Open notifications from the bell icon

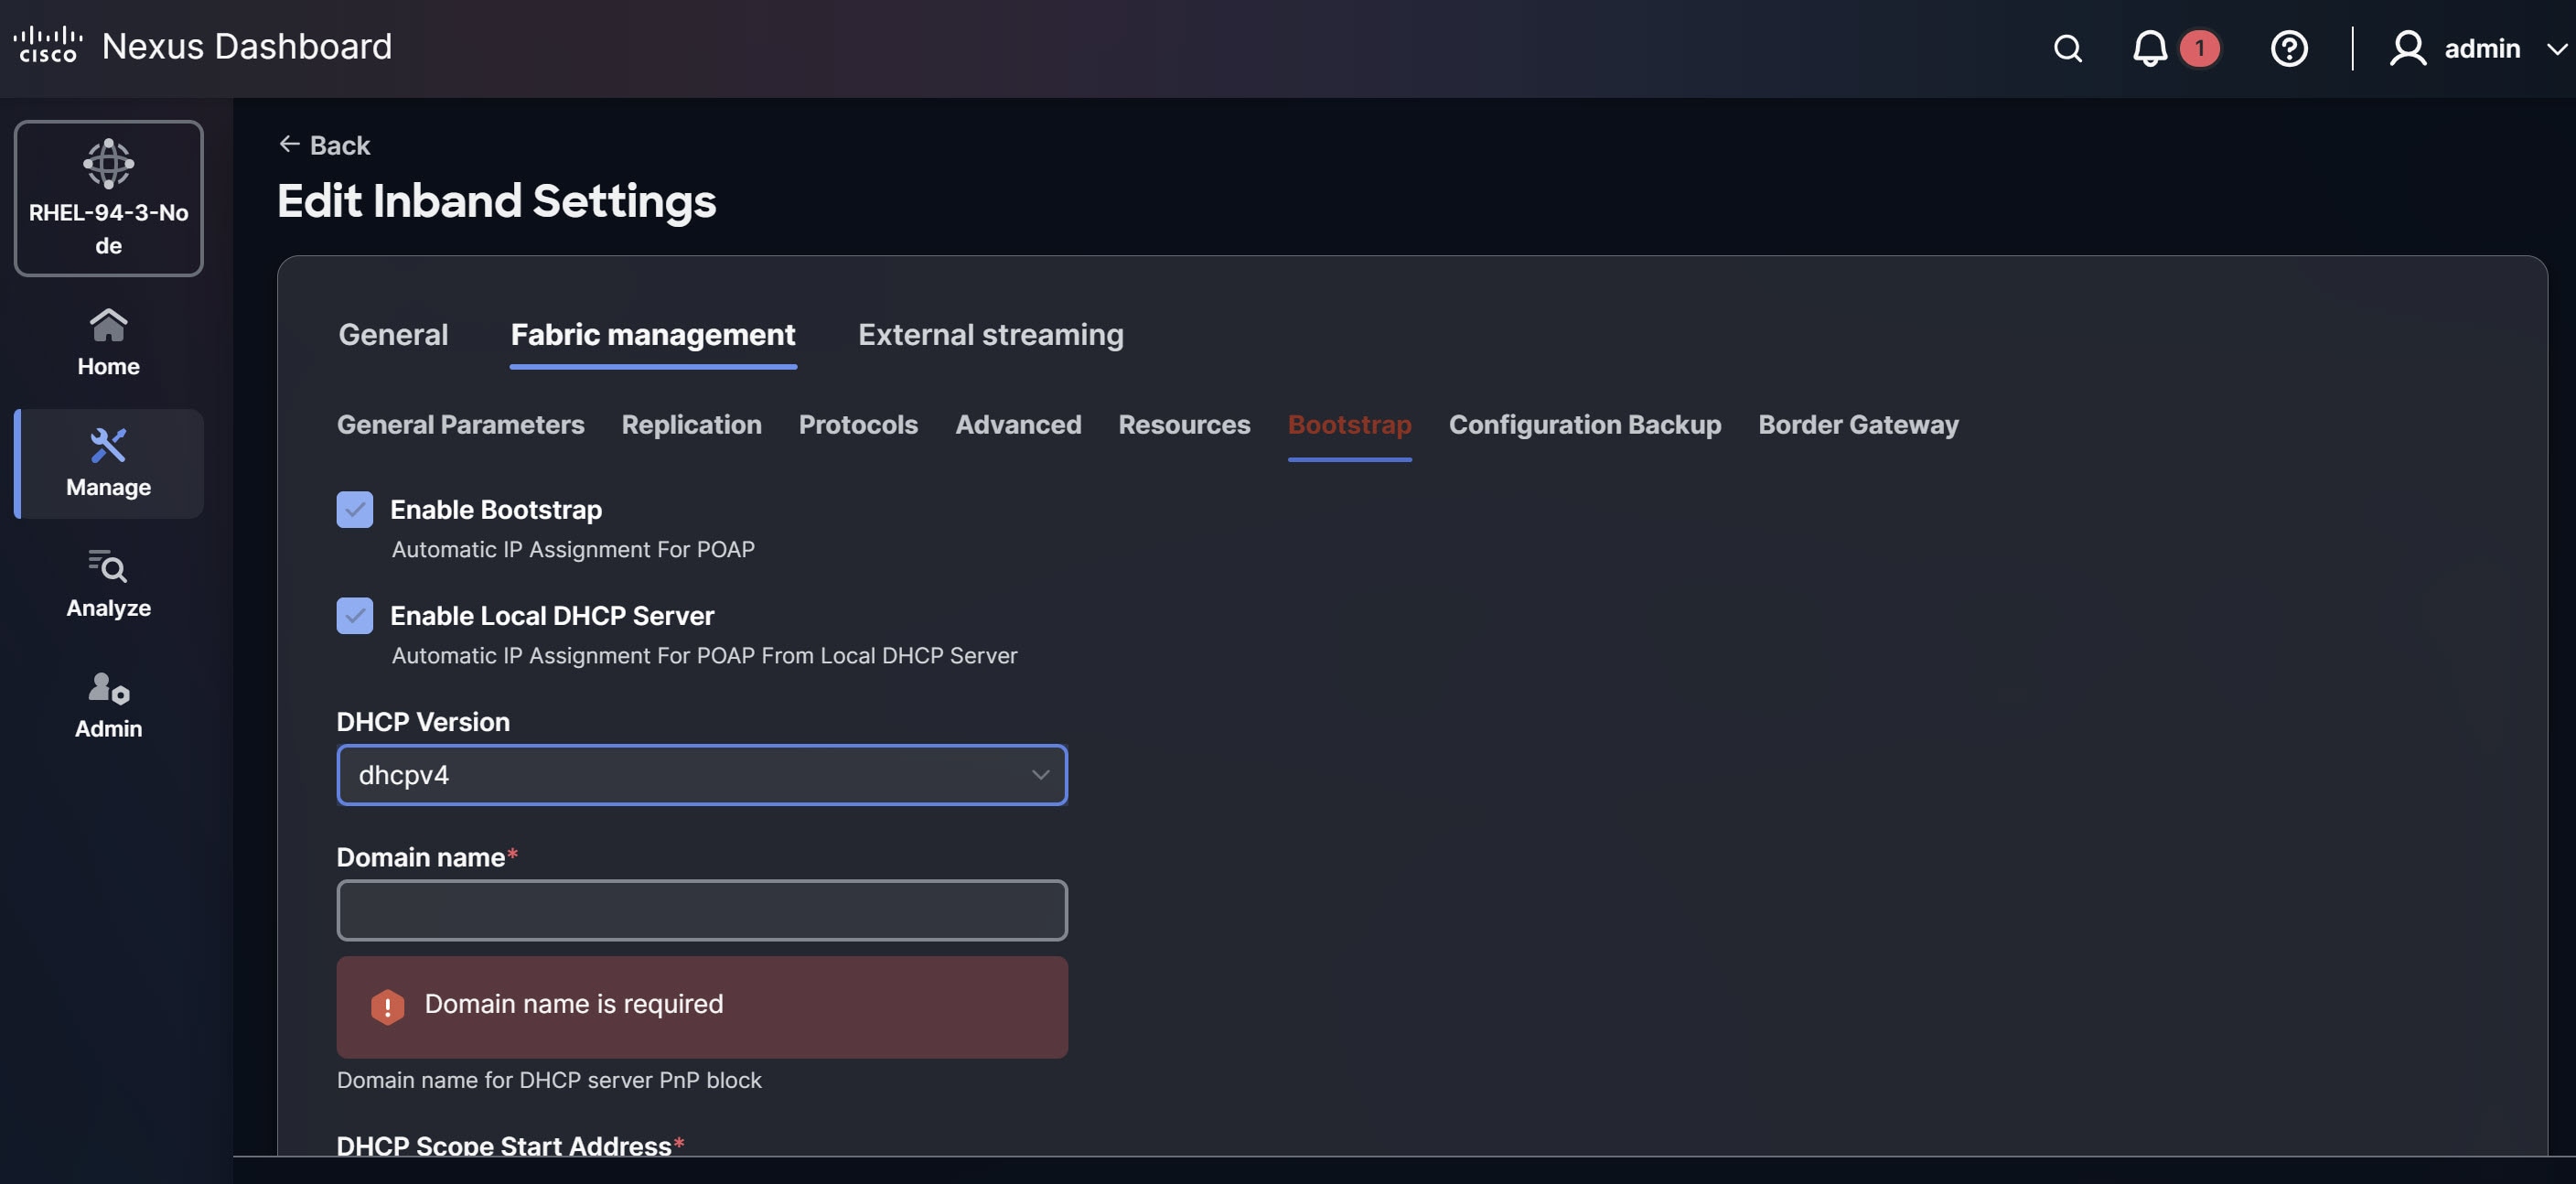(2148, 48)
